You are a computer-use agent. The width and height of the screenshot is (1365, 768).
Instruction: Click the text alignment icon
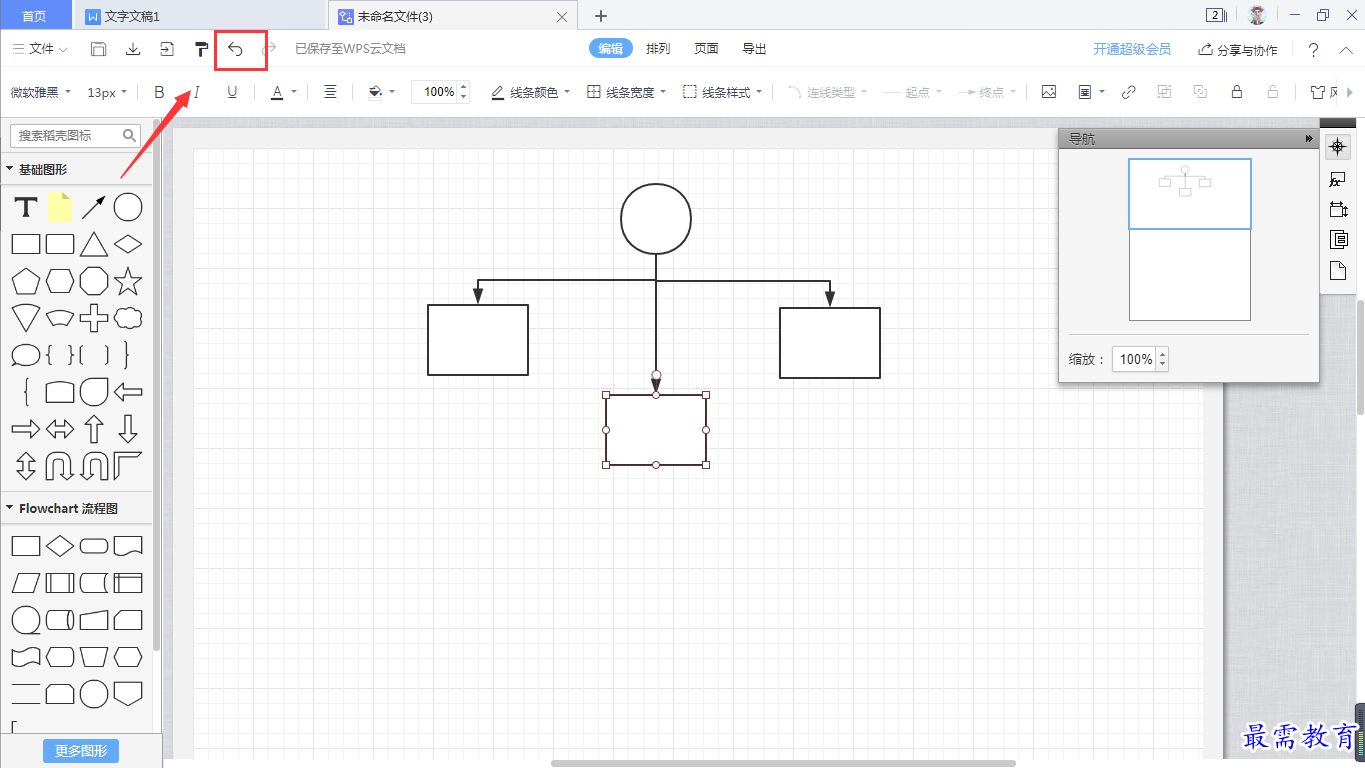(330, 92)
